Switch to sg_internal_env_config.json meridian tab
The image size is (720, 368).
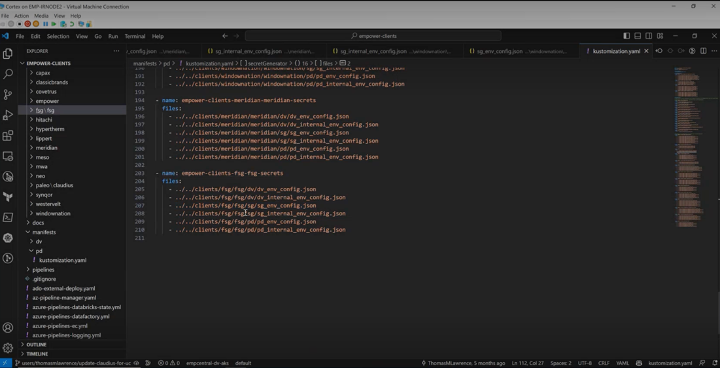[263, 51]
